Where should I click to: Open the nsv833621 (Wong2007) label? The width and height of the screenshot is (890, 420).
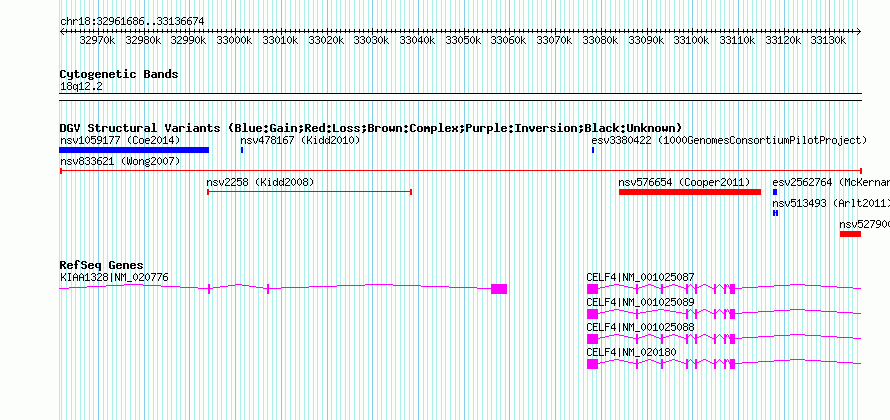click(120, 161)
